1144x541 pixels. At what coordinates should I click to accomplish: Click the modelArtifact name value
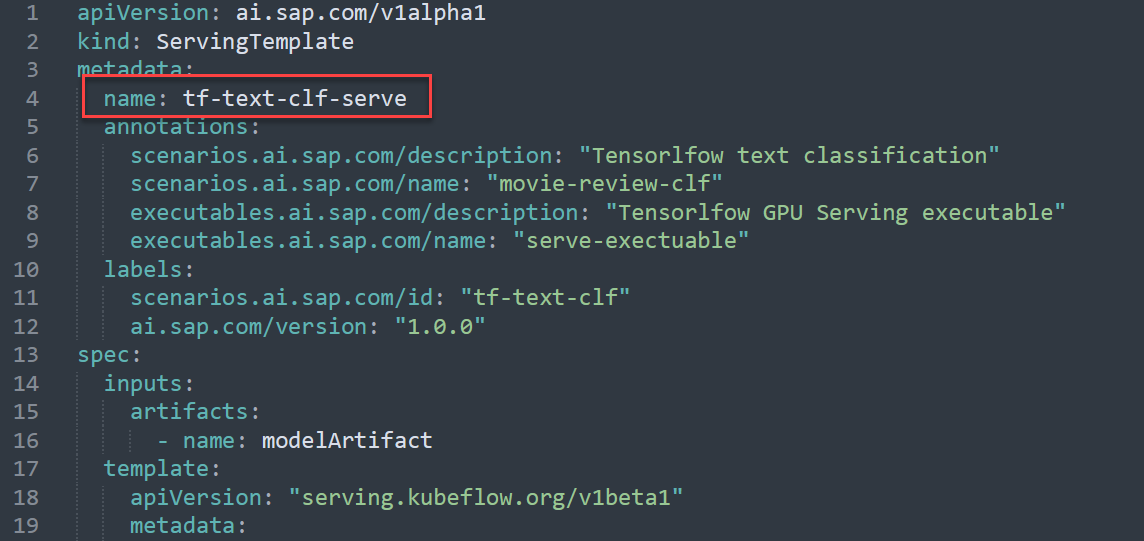[x=347, y=440]
